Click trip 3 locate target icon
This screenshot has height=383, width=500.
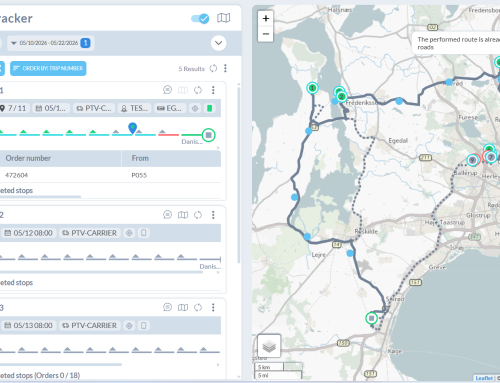129,325
